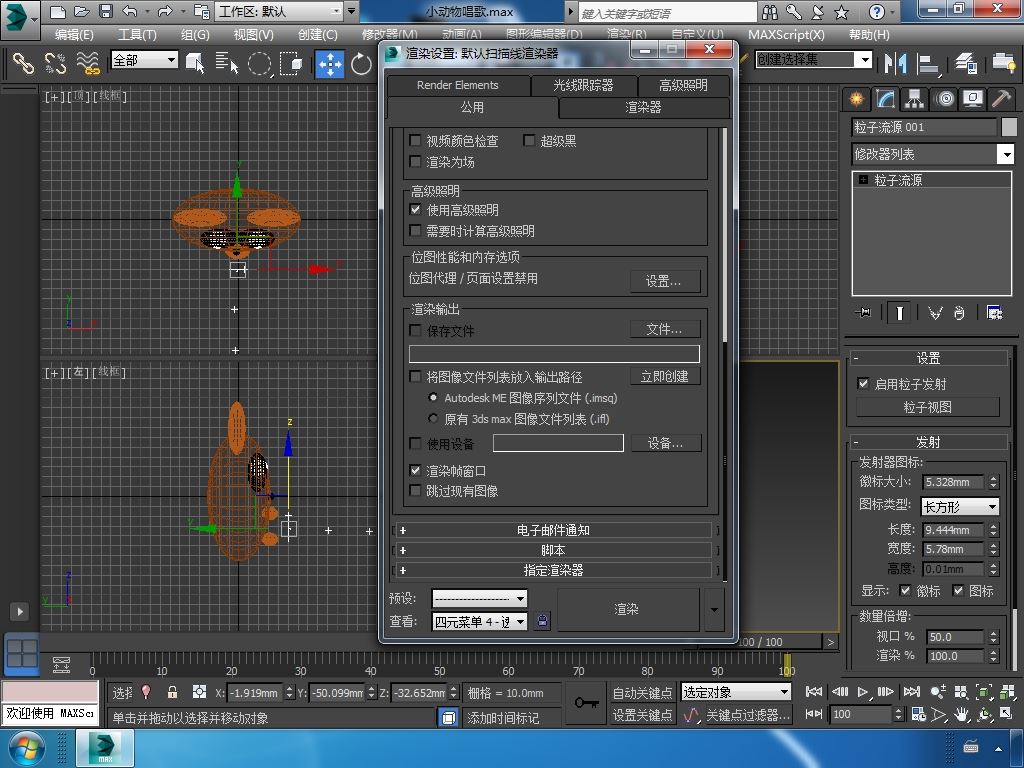Switch to the Render Elements tab
1024x768 pixels.
pyautogui.click(x=458, y=85)
